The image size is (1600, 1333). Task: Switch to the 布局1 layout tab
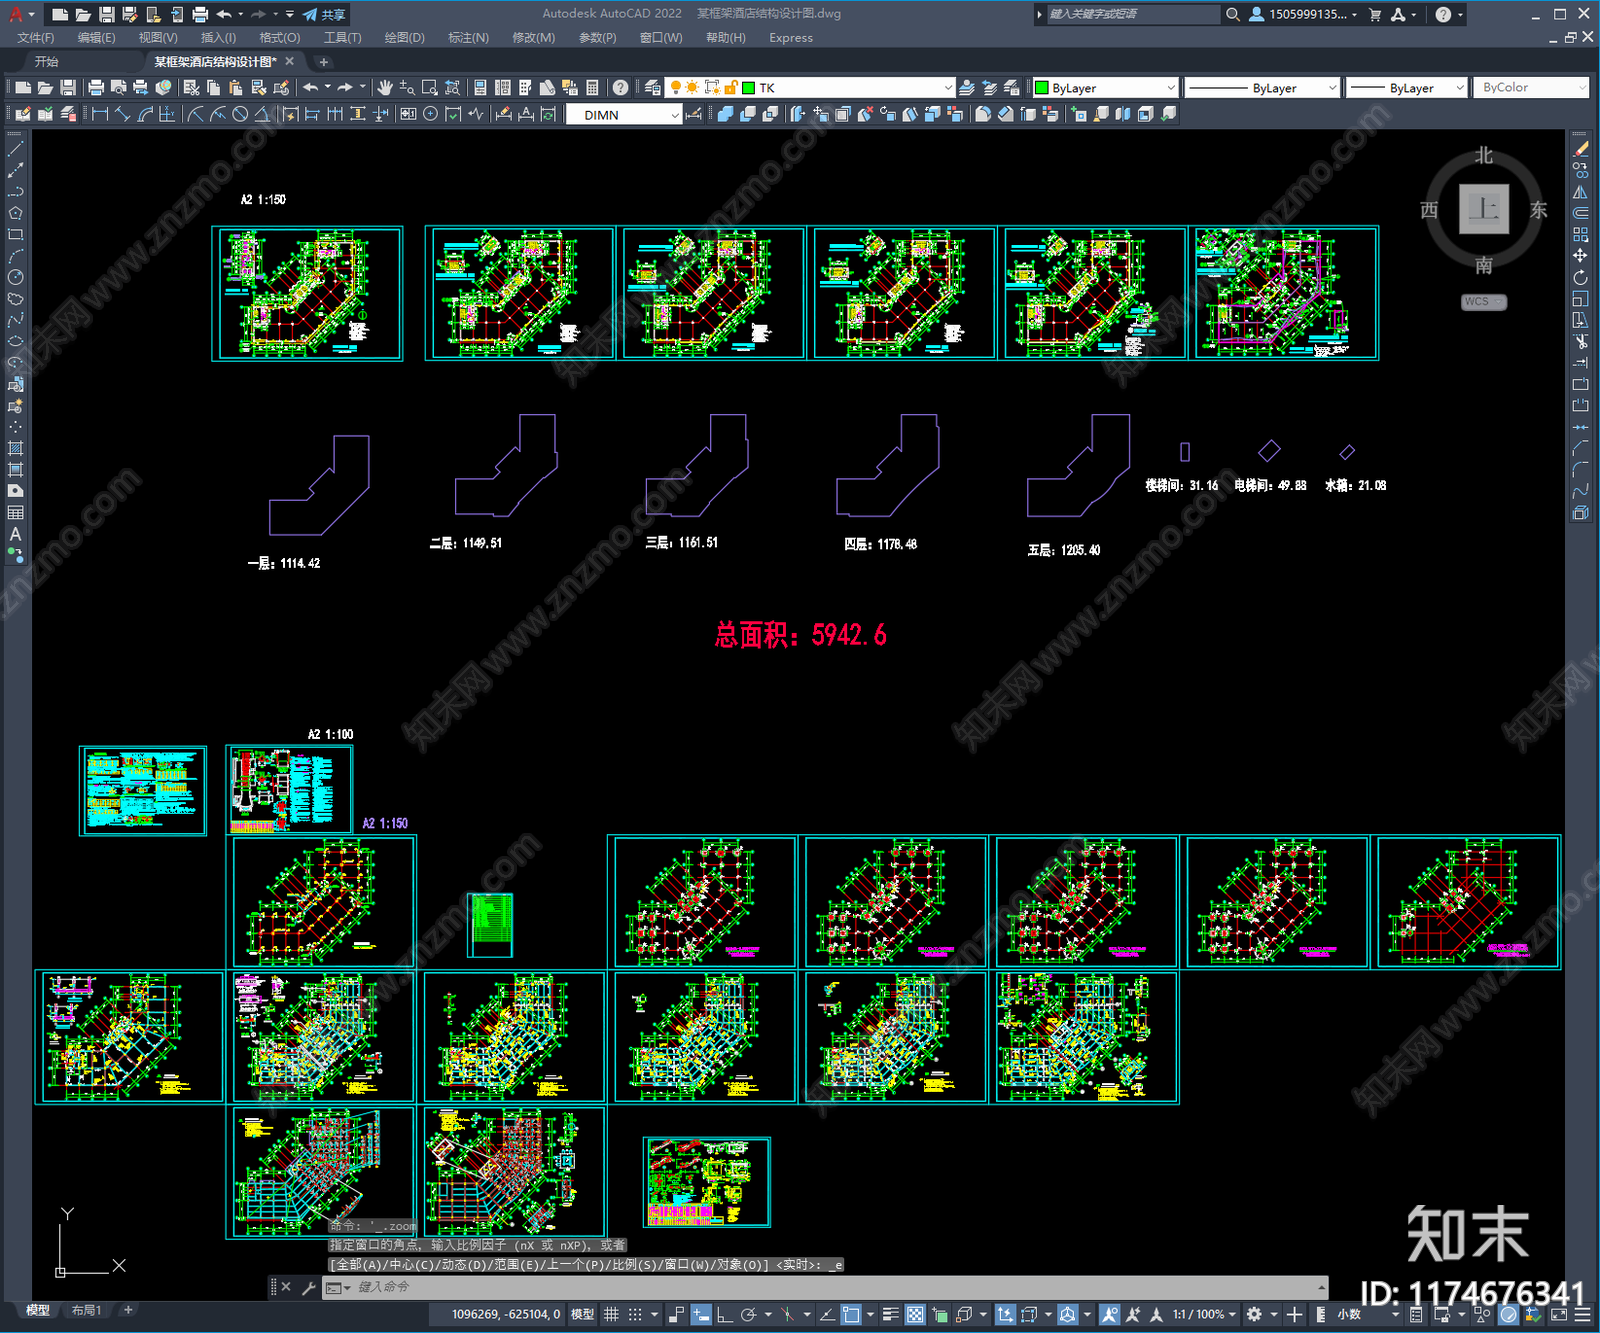pyautogui.click(x=86, y=1310)
